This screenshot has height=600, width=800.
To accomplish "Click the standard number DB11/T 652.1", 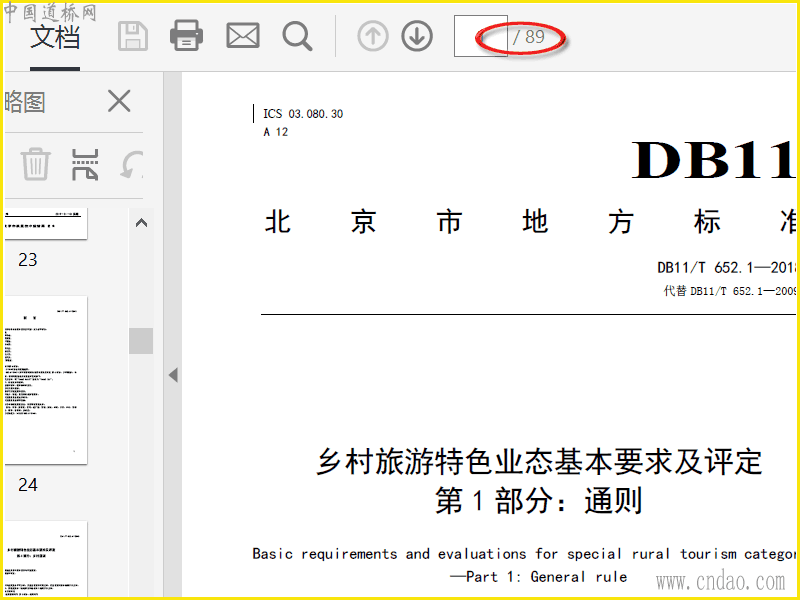I will pos(726,268).
